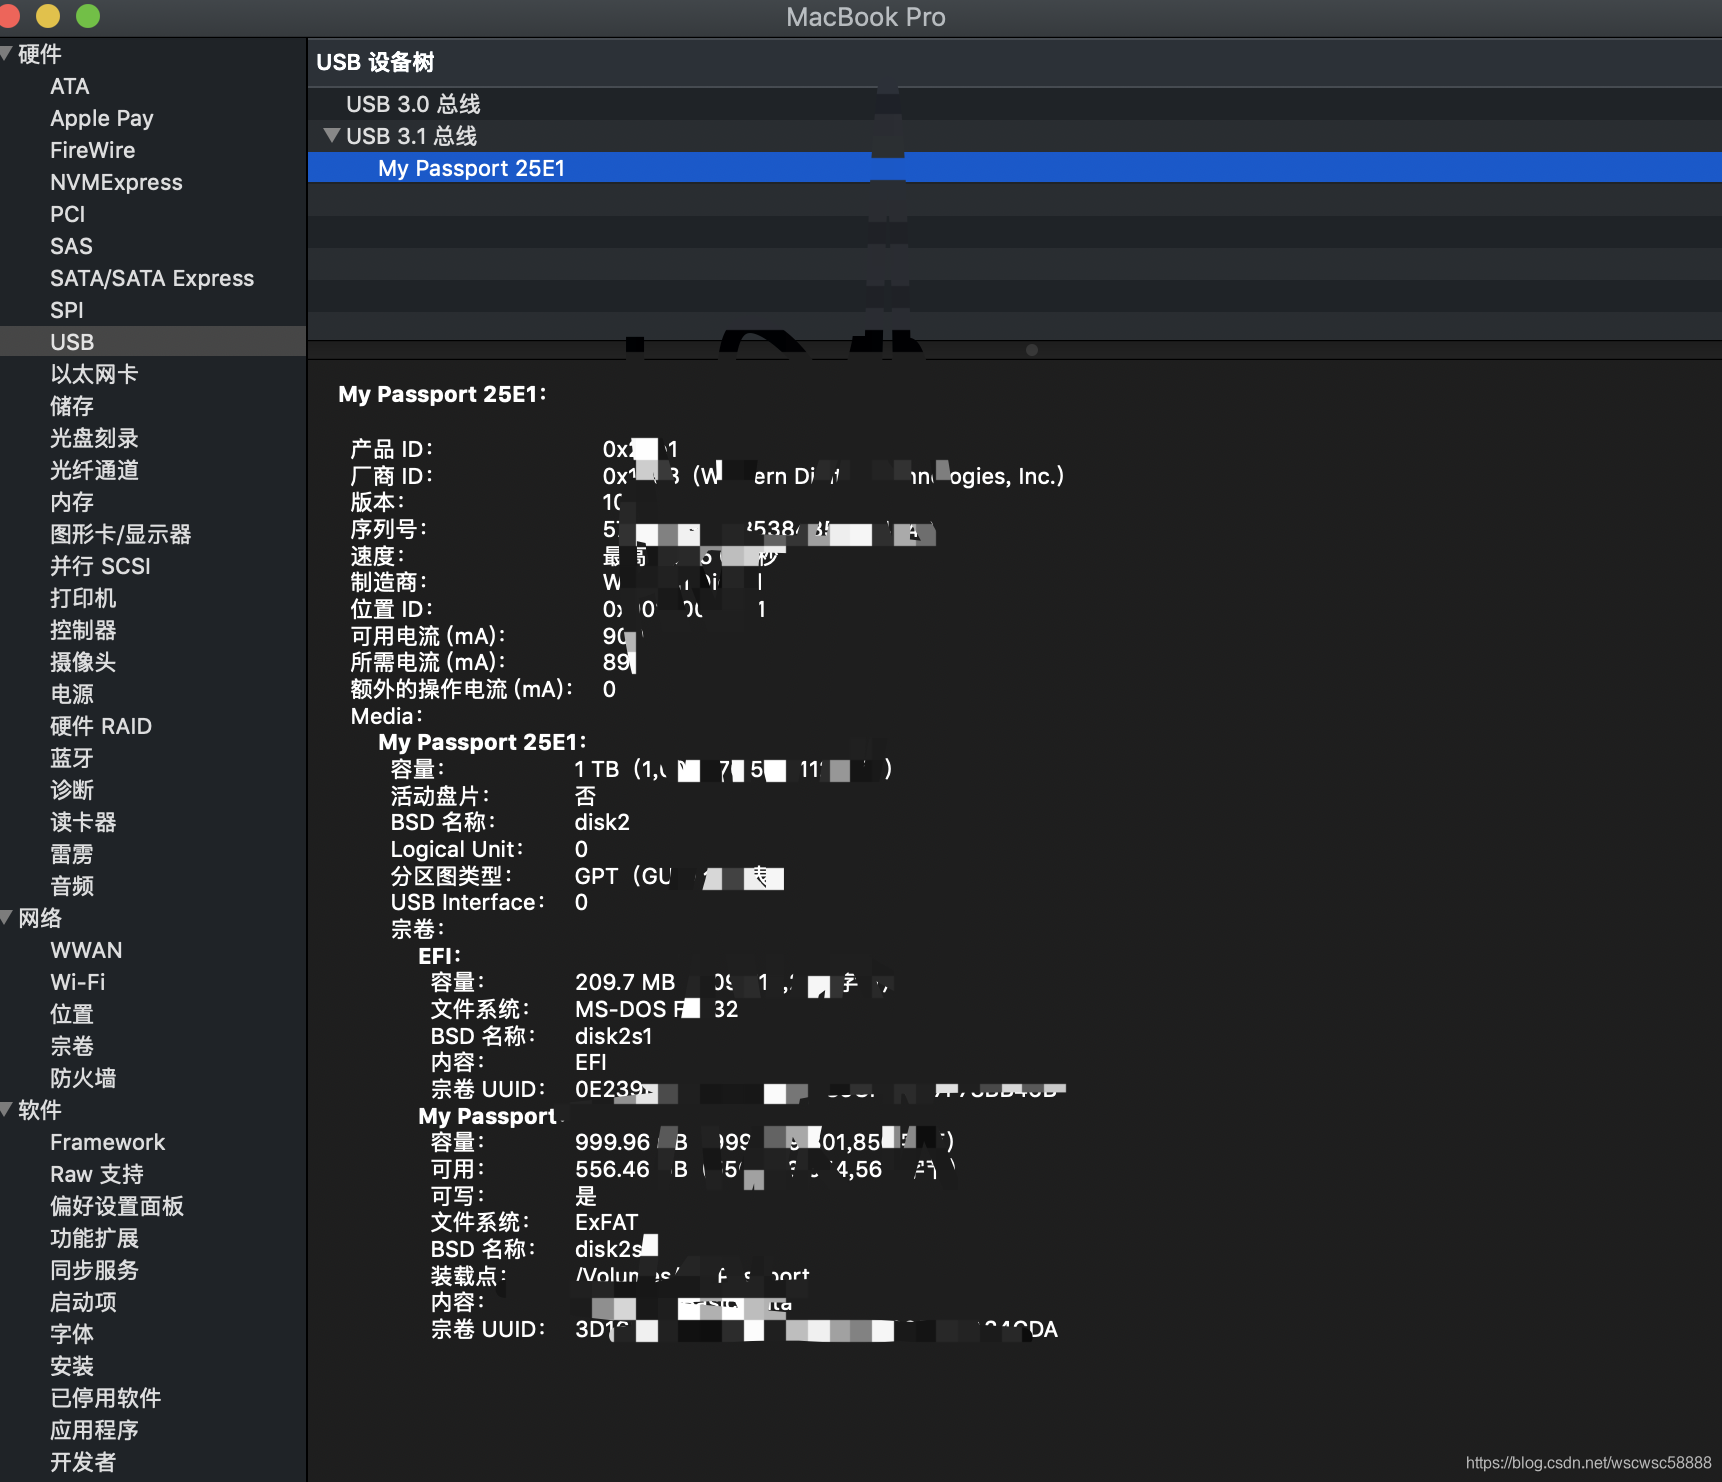This screenshot has height=1482, width=1722.
Task: Collapse the USB 3.1 总线 disclosure triangle
Action: pyautogui.click(x=332, y=135)
